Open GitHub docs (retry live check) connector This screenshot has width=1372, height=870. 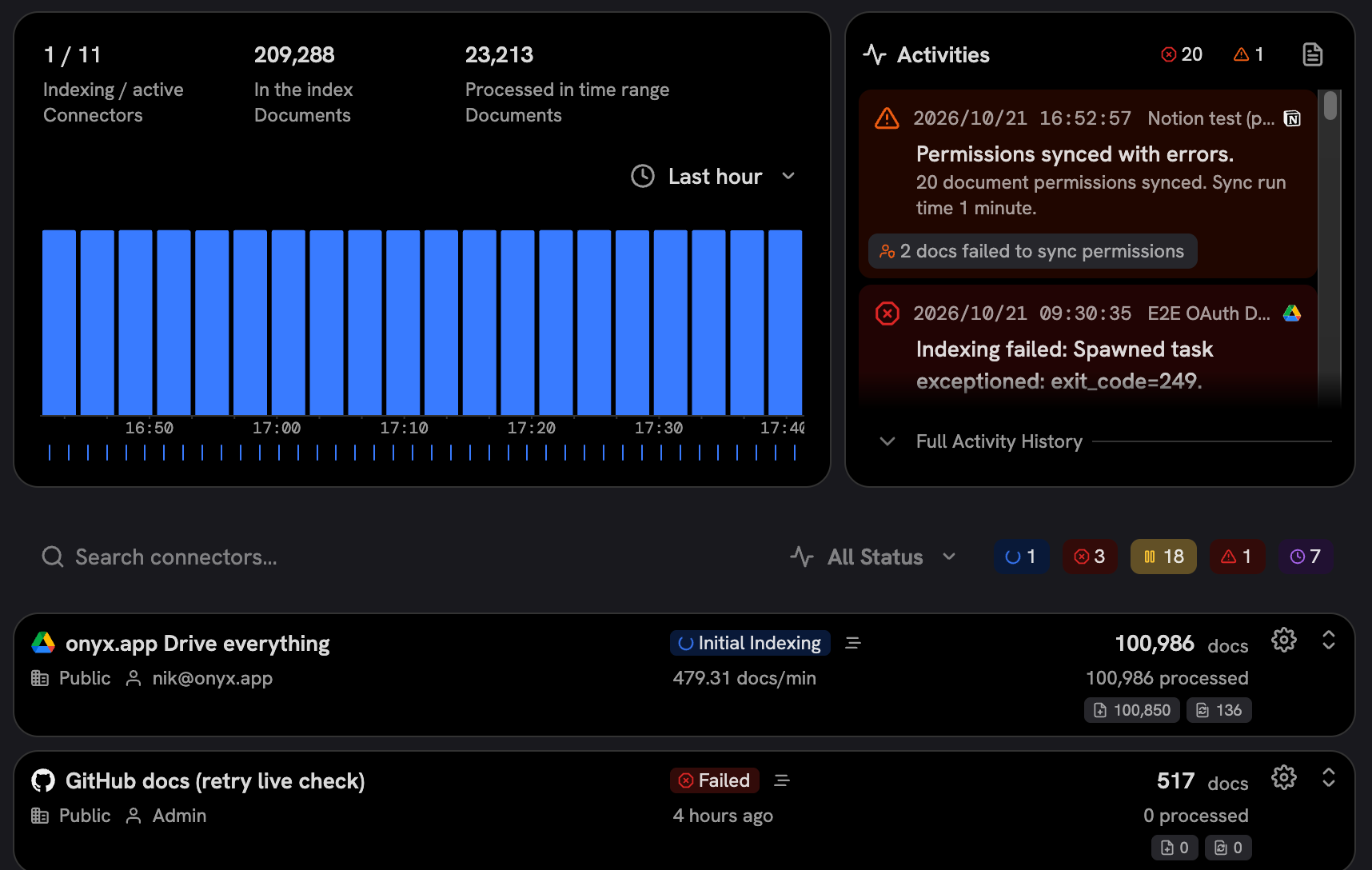click(x=215, y=780)
